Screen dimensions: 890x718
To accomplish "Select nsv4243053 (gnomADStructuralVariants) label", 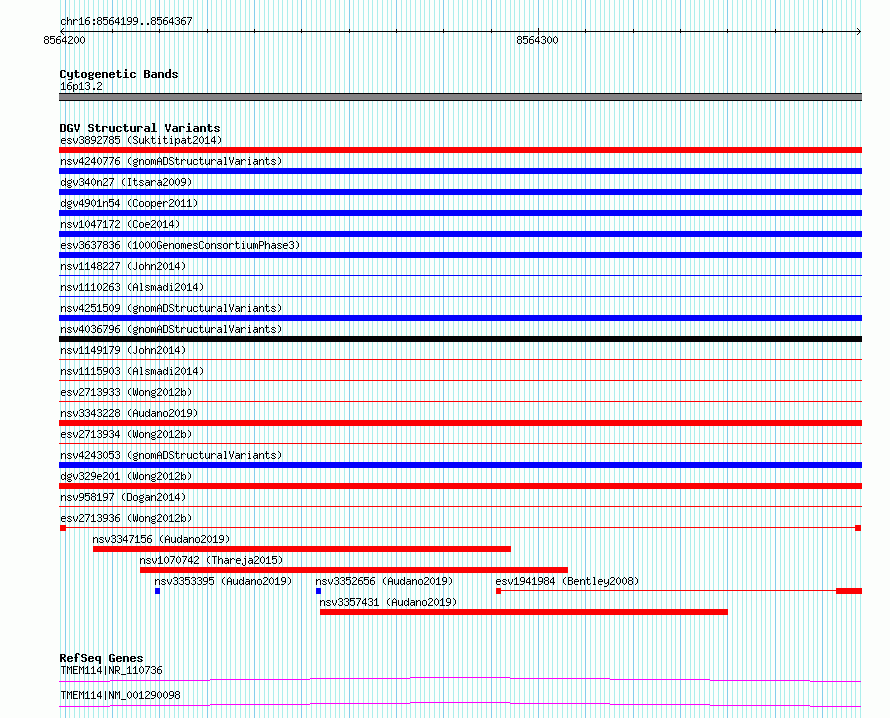I will click(171, 455).
